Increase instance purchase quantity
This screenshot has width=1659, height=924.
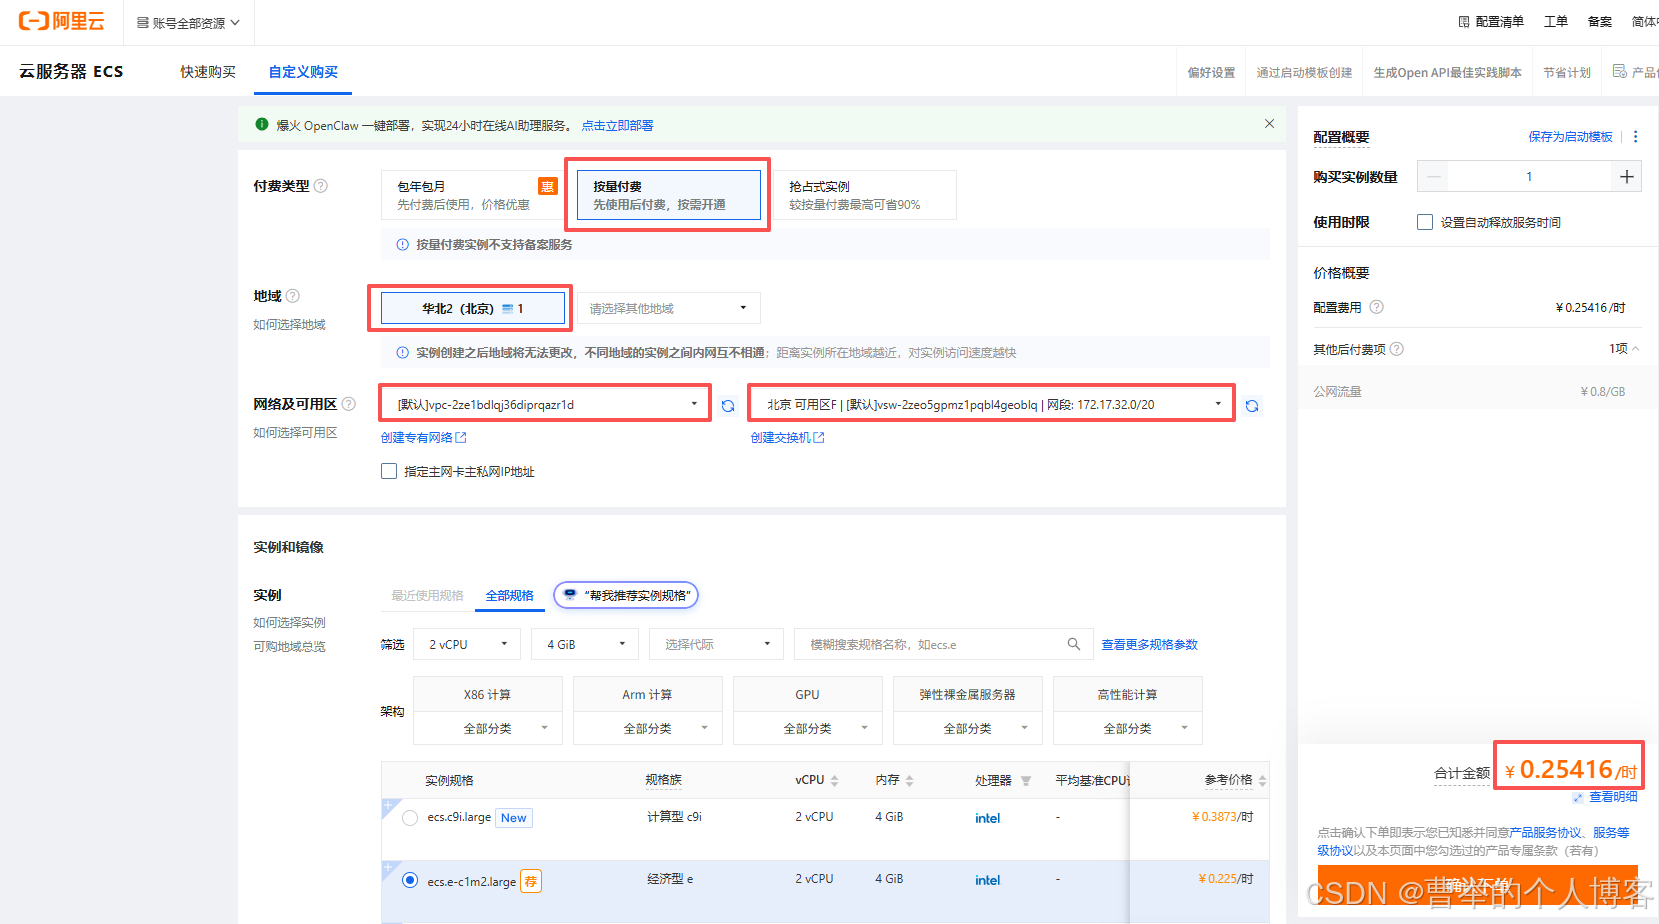(x=1627, y=177)
